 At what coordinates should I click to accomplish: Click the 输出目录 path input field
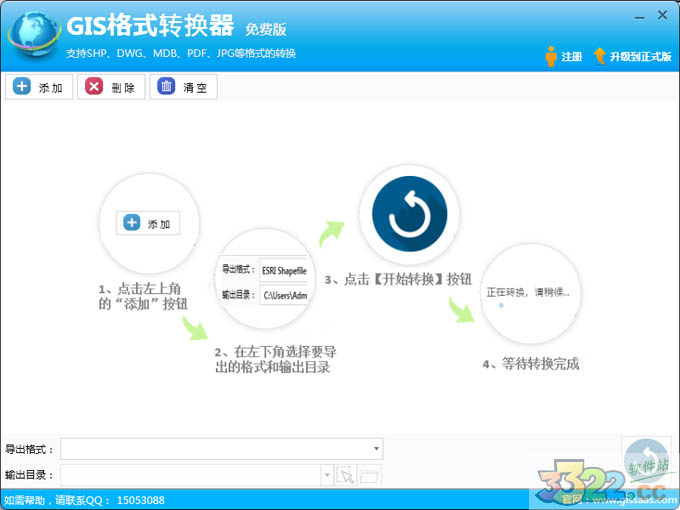(191, 475)
